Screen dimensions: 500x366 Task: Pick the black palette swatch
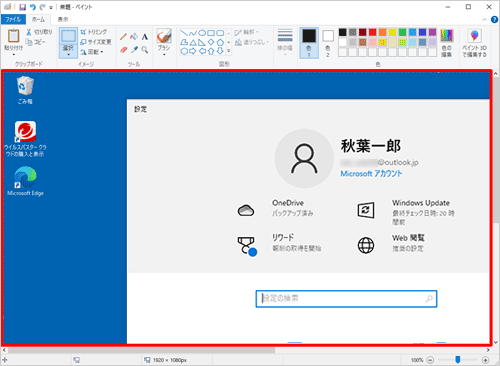click(343, 32)
